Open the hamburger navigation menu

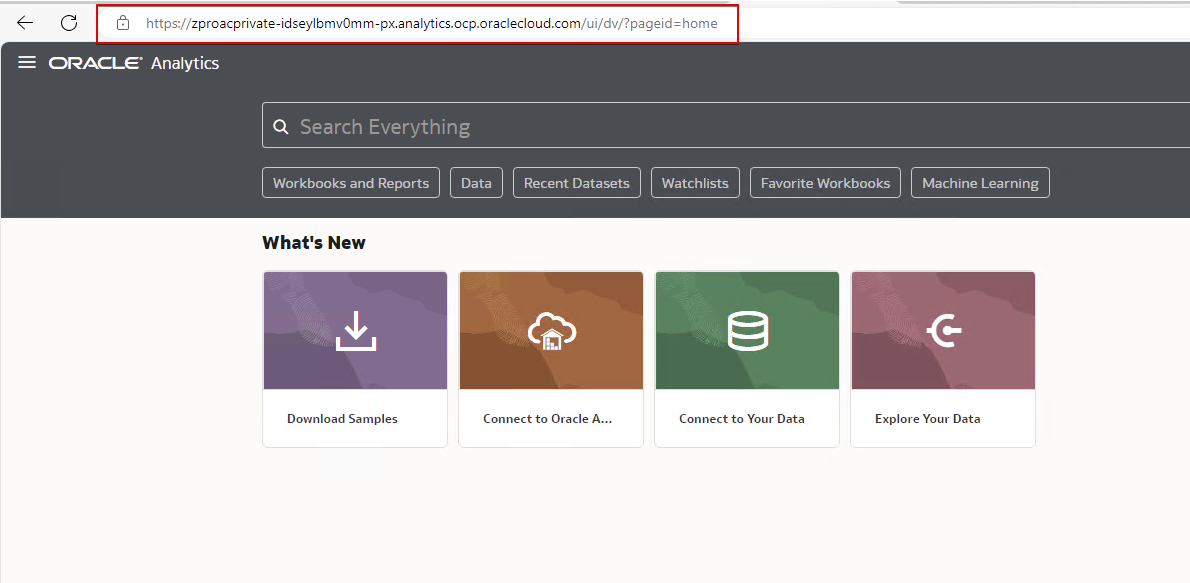pos(27,62)
